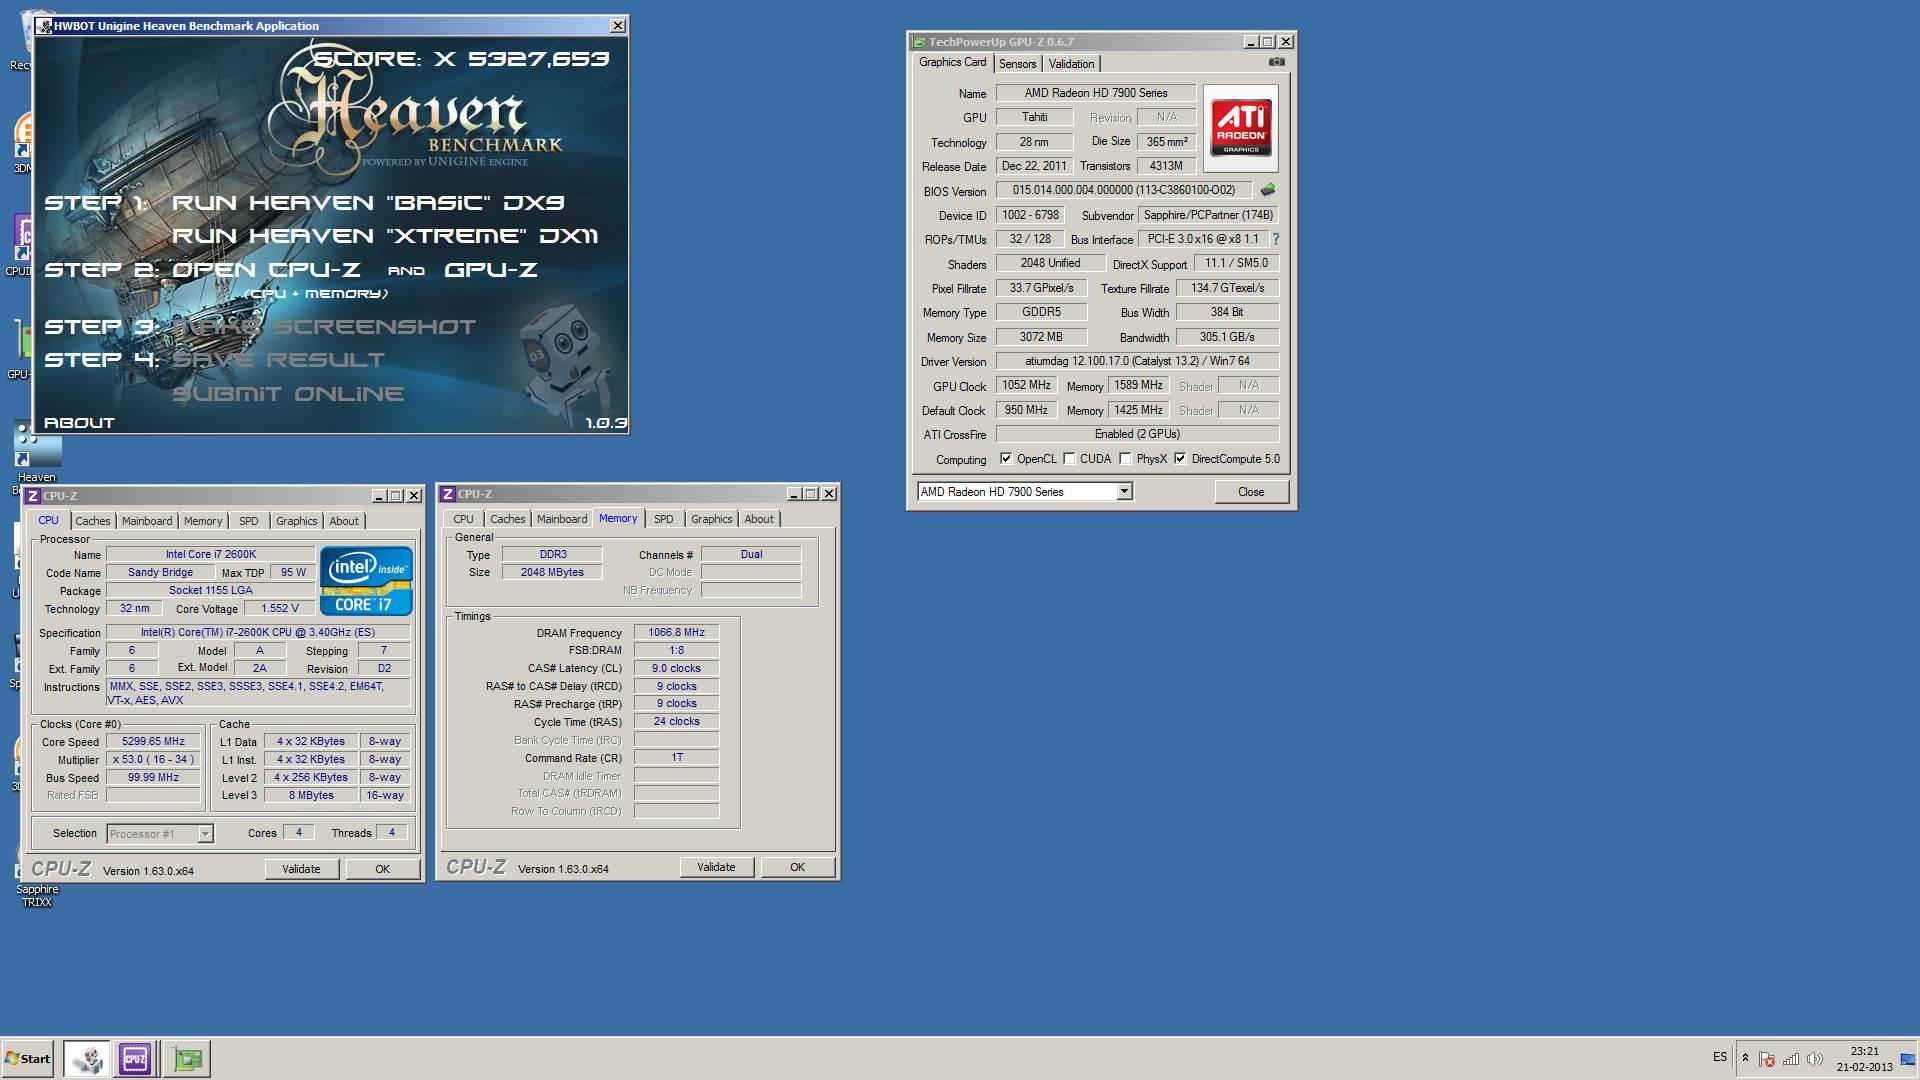The height and width of the screenshot is (1080, 1920).
Task: Open SPD tab in left CPU-Z window
Action: tap(249, 521)
